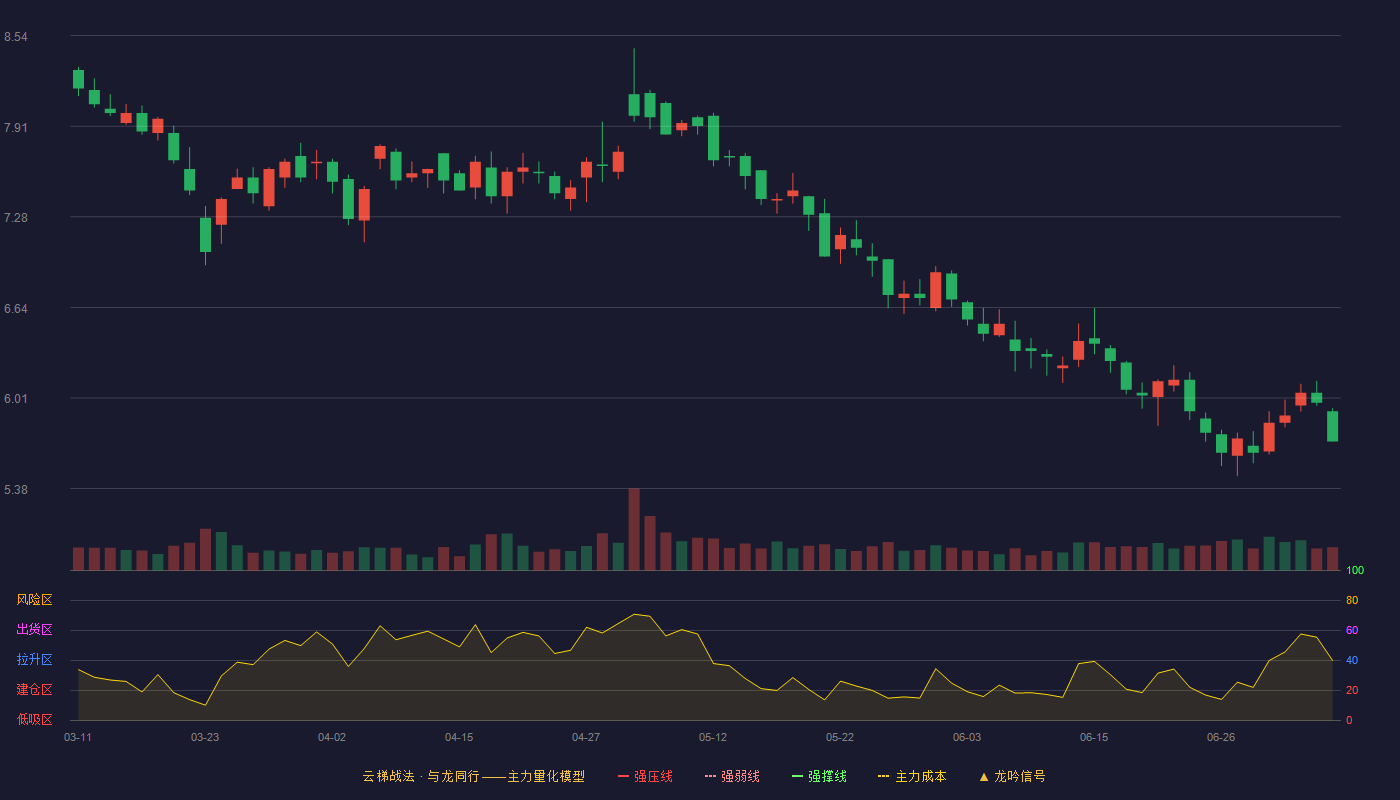Click the 拉升区 zone label
The width and height of the screenshot is (1400, 800).
(x=34, y=660)
